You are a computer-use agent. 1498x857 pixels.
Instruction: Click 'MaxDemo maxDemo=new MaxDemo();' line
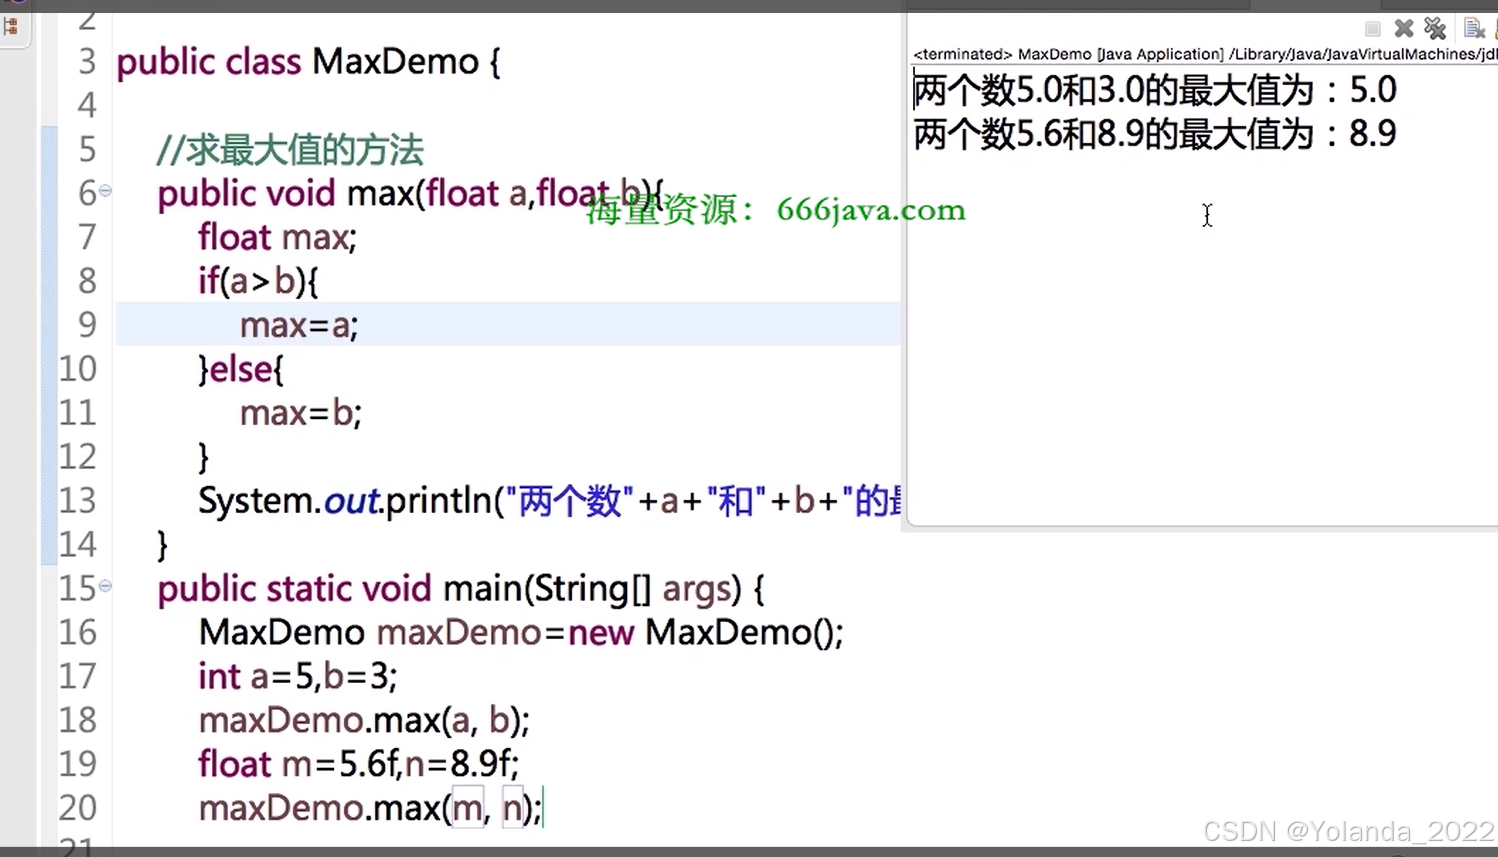pos(521,632)
